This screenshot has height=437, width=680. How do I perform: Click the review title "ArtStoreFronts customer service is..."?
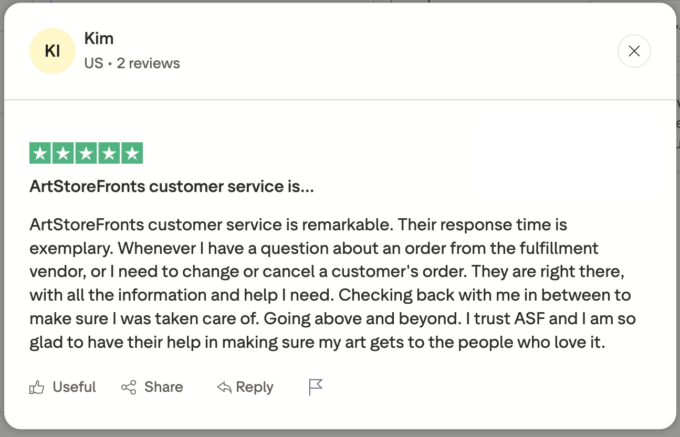[x=173, y=187]
